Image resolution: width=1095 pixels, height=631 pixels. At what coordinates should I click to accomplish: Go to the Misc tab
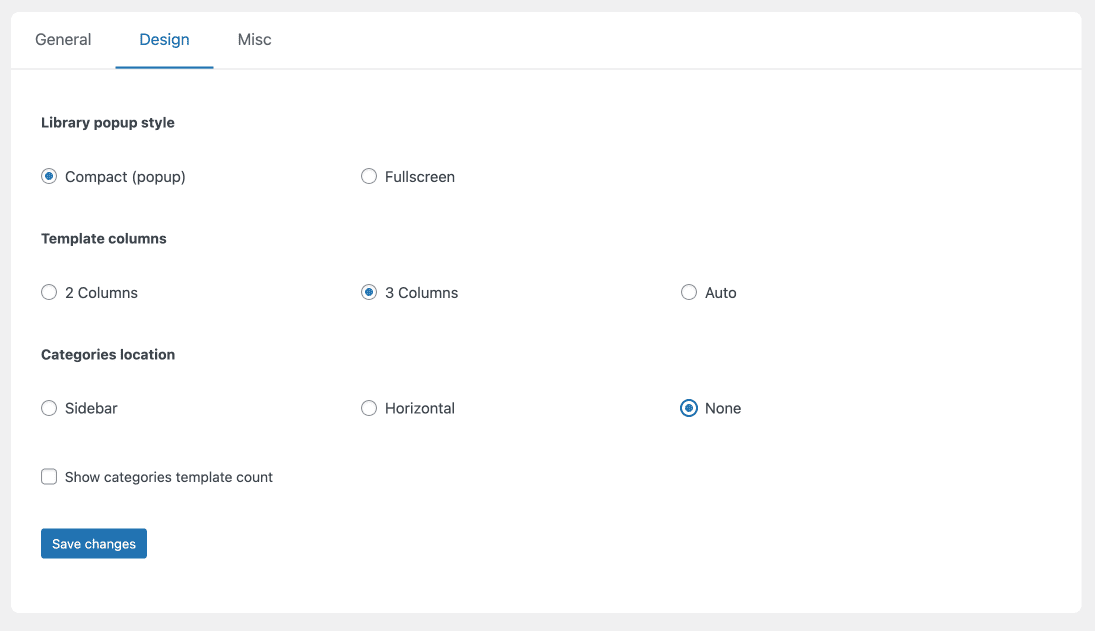[254, 40]
